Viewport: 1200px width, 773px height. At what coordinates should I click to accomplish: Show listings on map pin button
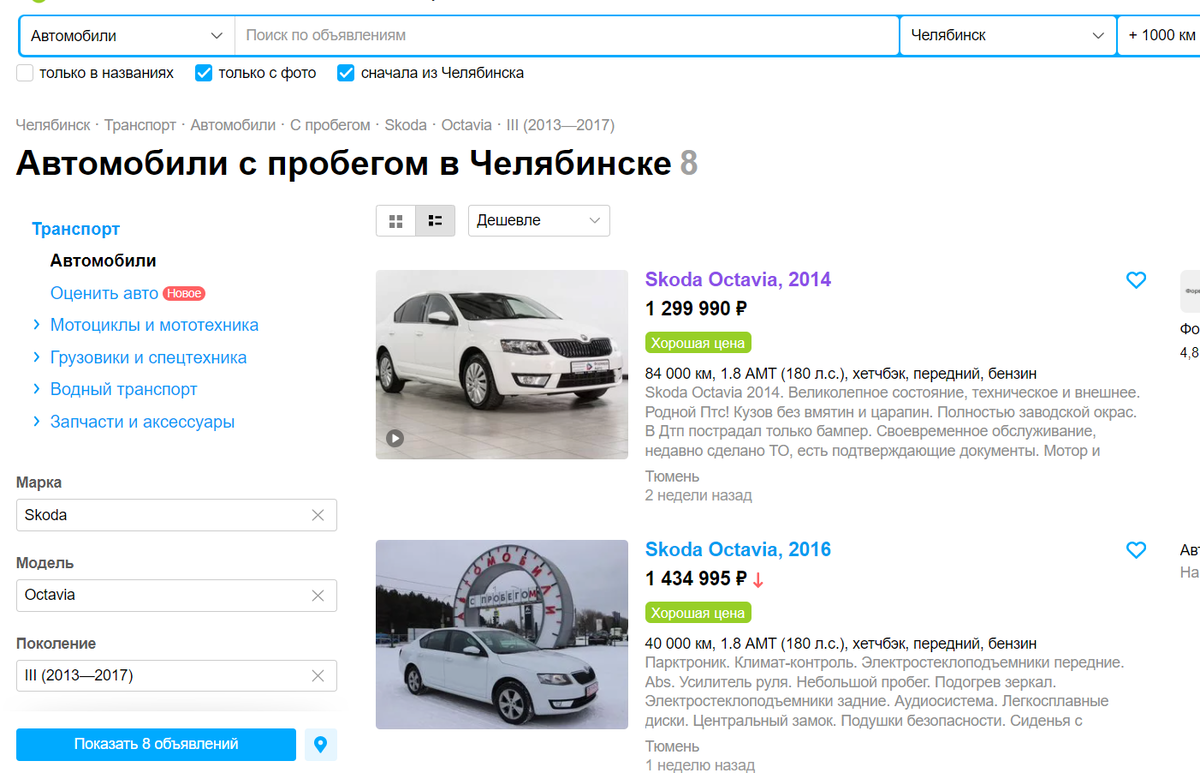pos(321,745)
